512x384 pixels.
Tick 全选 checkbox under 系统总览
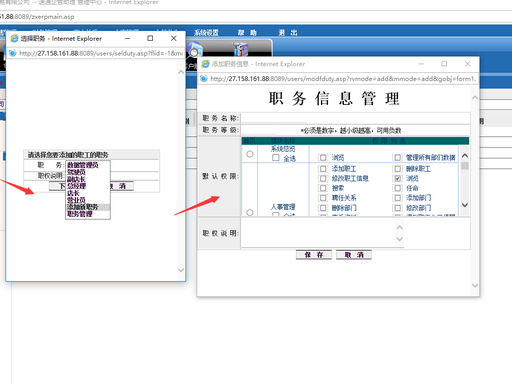(x=276, y=158)
